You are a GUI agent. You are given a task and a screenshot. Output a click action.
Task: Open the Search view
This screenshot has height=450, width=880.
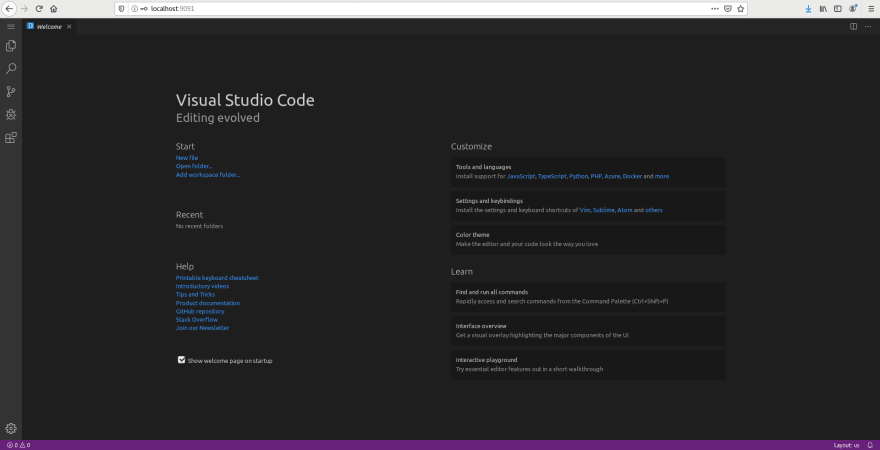[11, 69]
